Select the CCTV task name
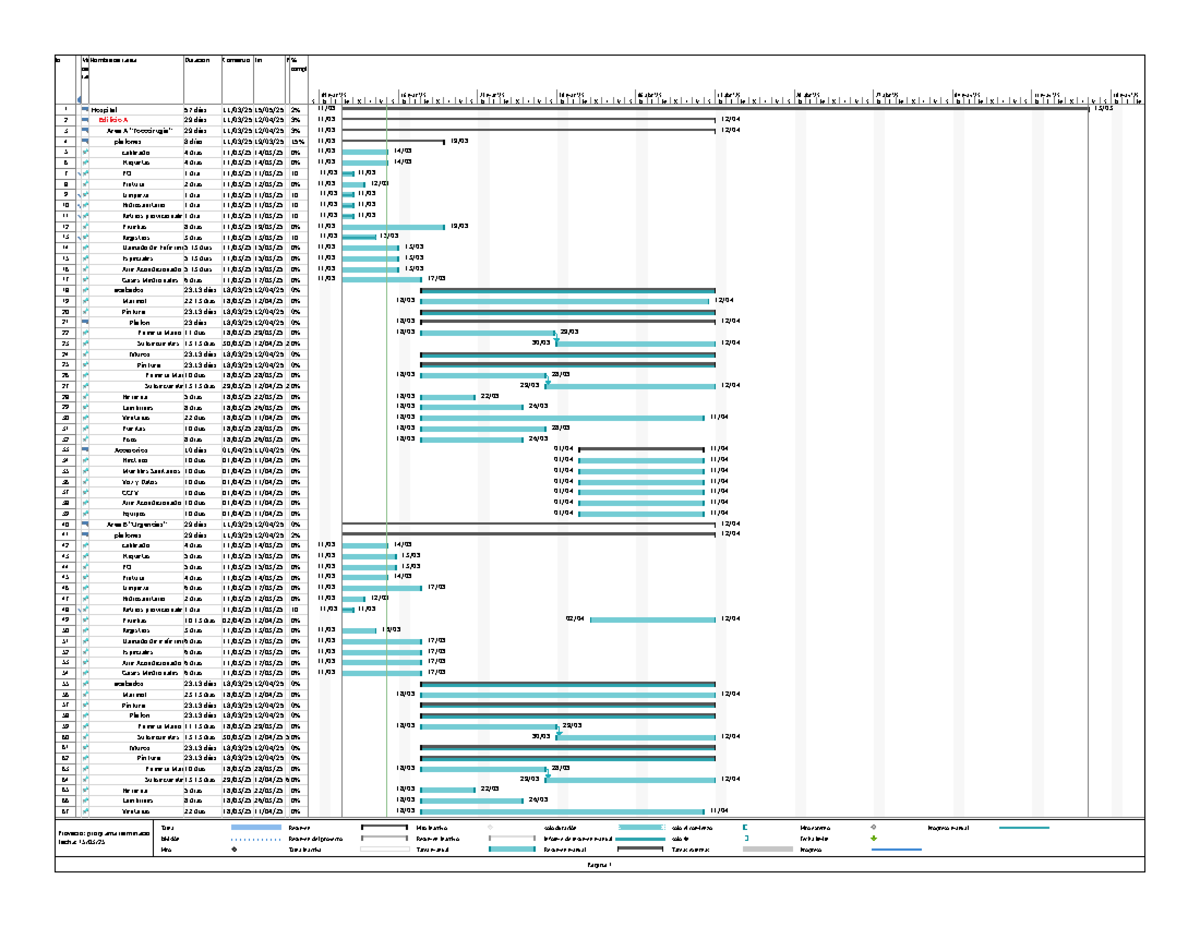The height and width of the screenshot is (927, 1200). pos(131,492)
